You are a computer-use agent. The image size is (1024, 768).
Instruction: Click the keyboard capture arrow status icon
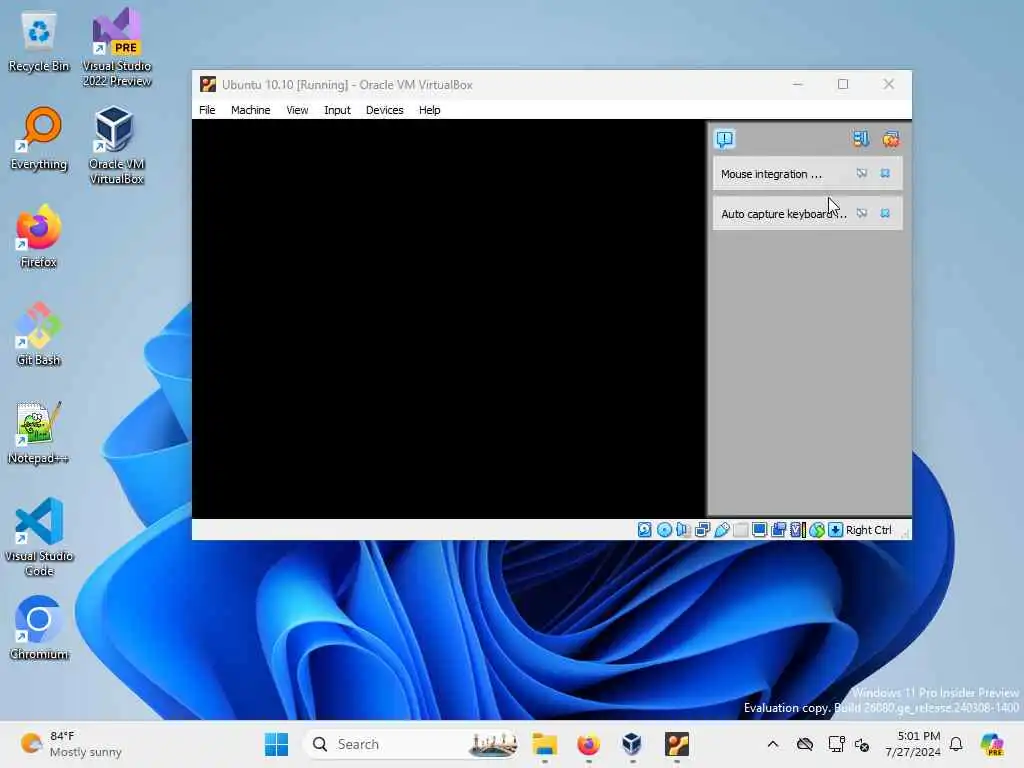[835, 530]
